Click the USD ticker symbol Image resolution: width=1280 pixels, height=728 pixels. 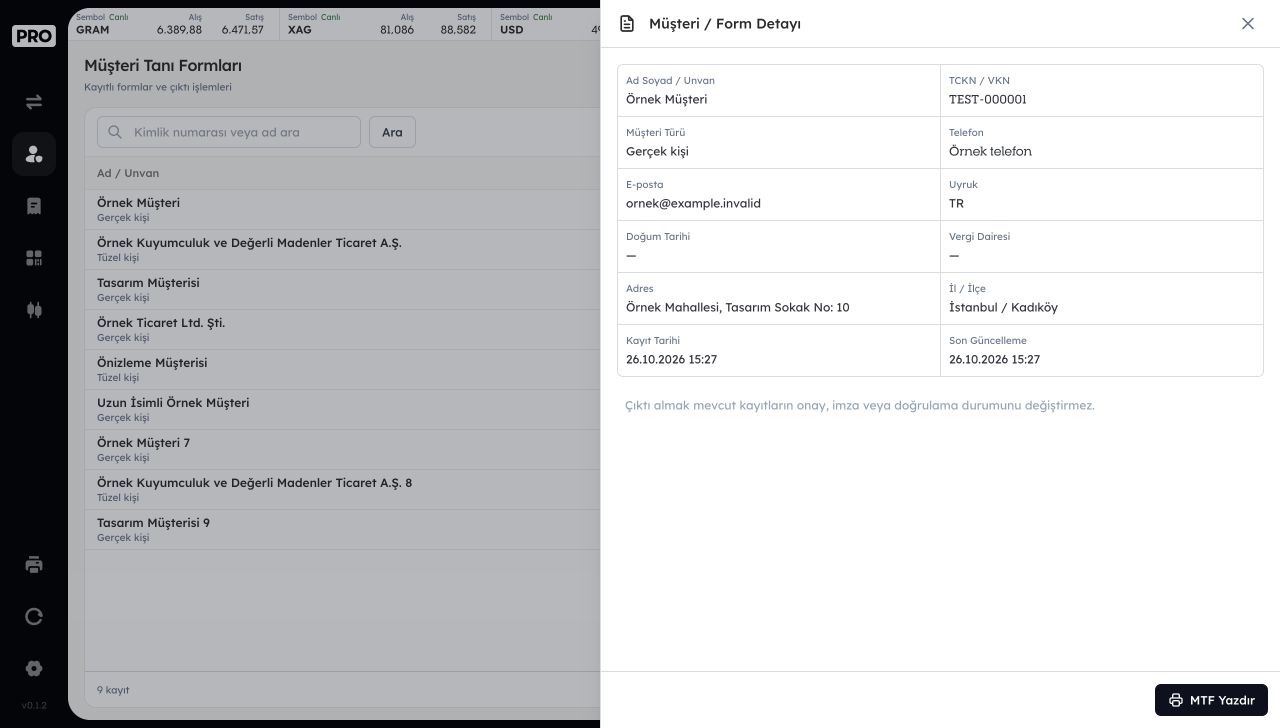pyautogui.click(x=512, y=30)
